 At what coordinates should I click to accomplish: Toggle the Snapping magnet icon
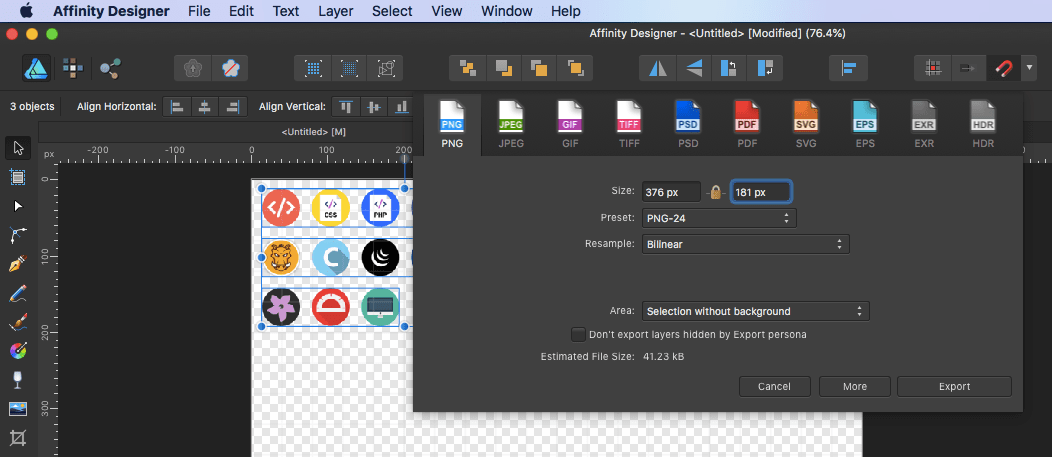pyautogui.click(x=1003, y=68)
